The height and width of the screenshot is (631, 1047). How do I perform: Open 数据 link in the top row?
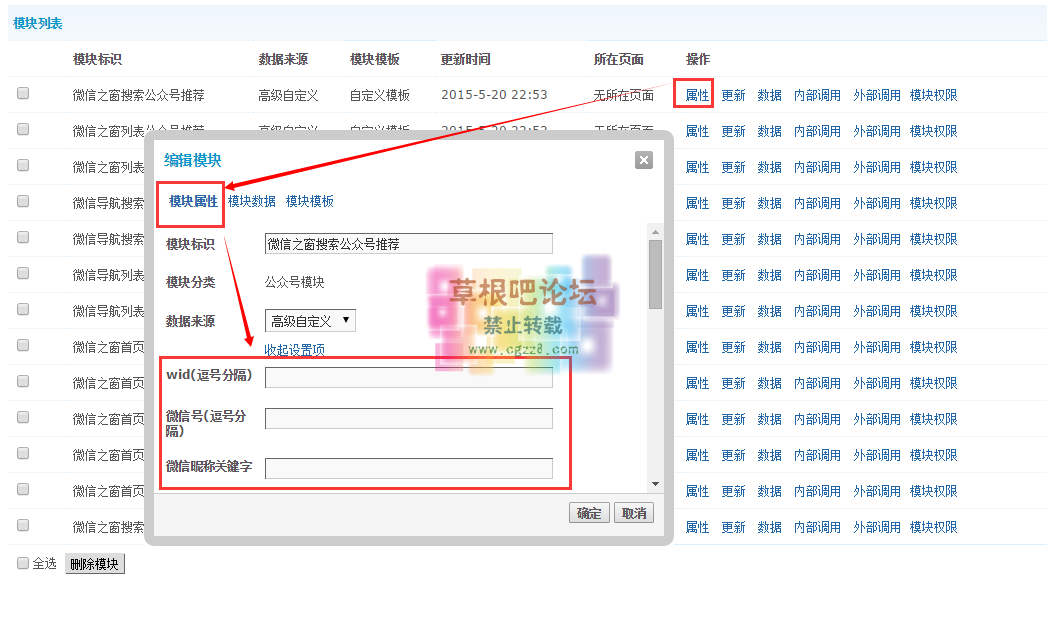769,95
